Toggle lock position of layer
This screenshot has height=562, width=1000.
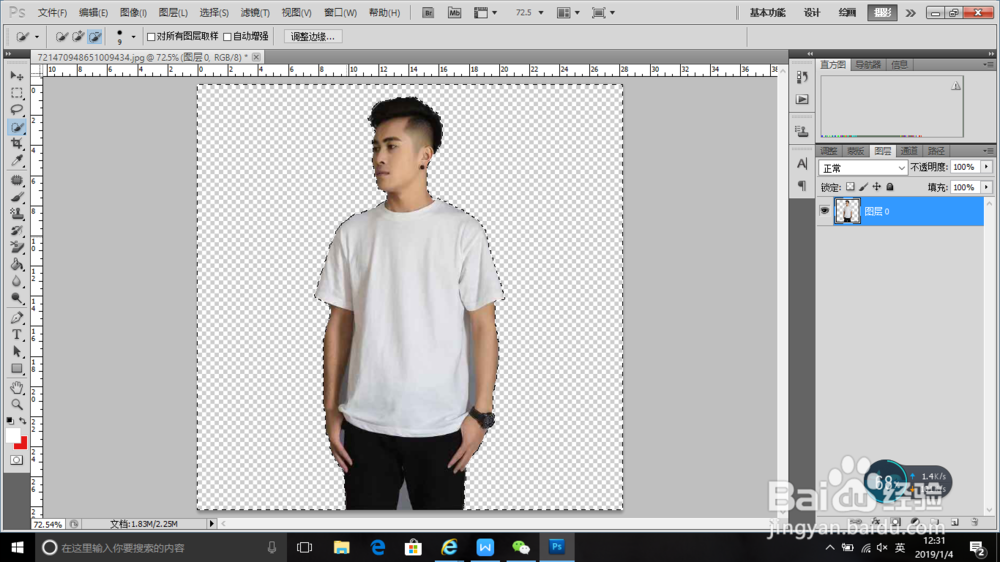point(877,187)
